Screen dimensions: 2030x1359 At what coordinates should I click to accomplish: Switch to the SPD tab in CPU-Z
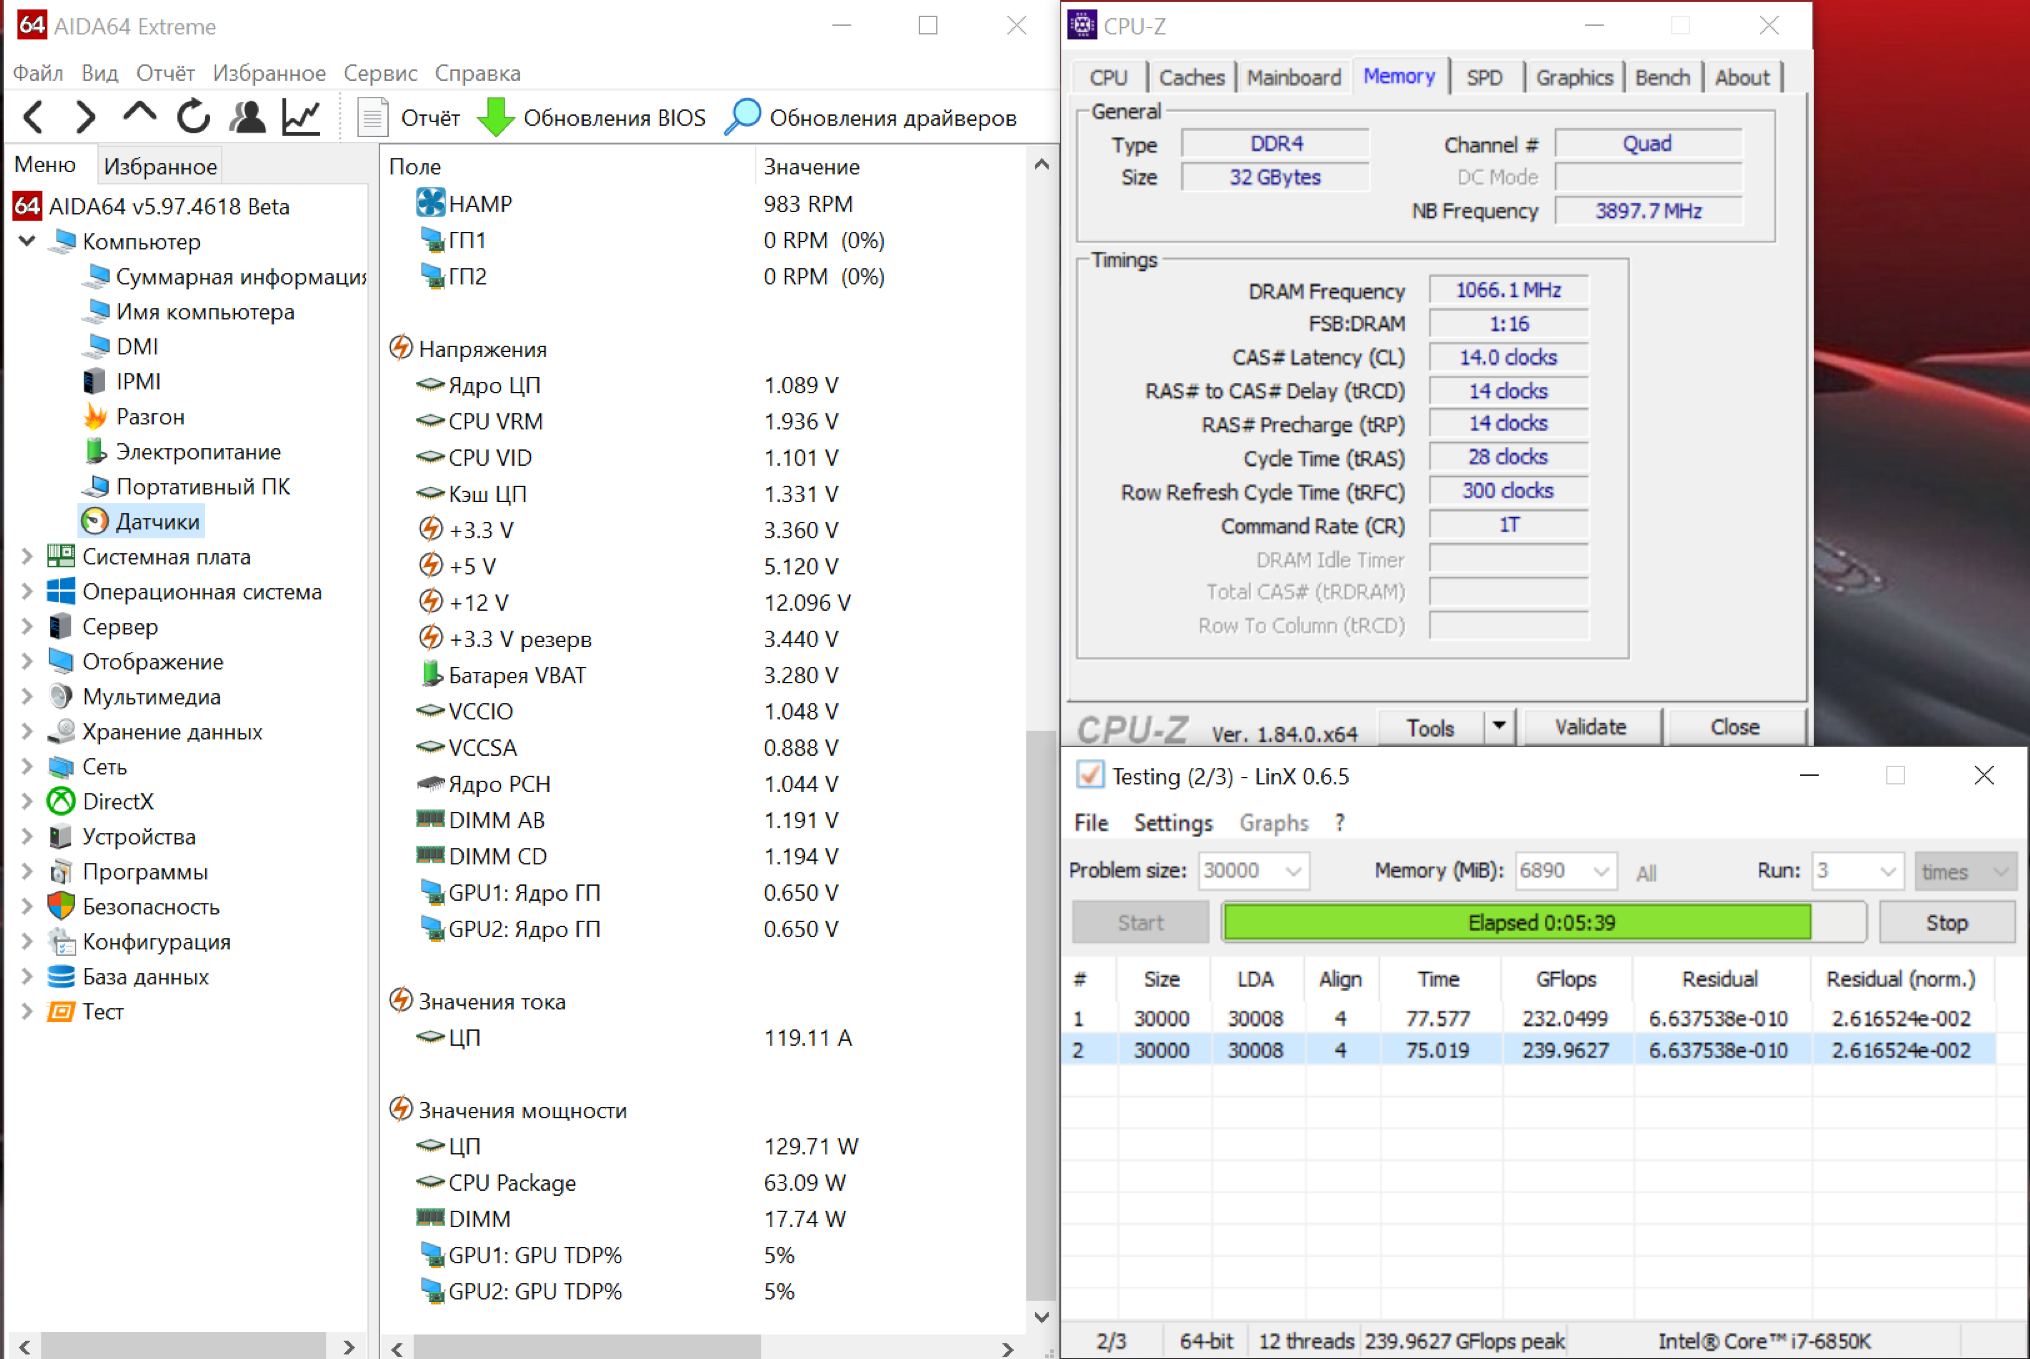[1484, 77]
